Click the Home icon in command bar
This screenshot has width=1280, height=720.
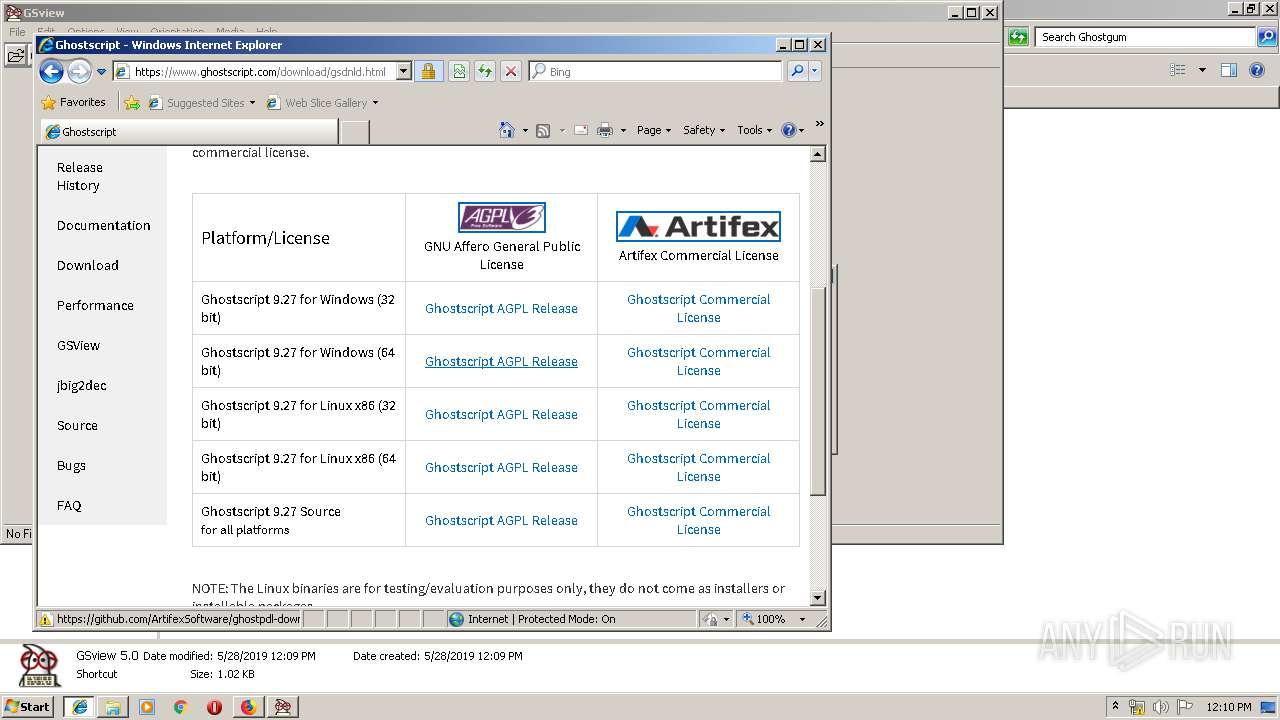tap(507, 130)
